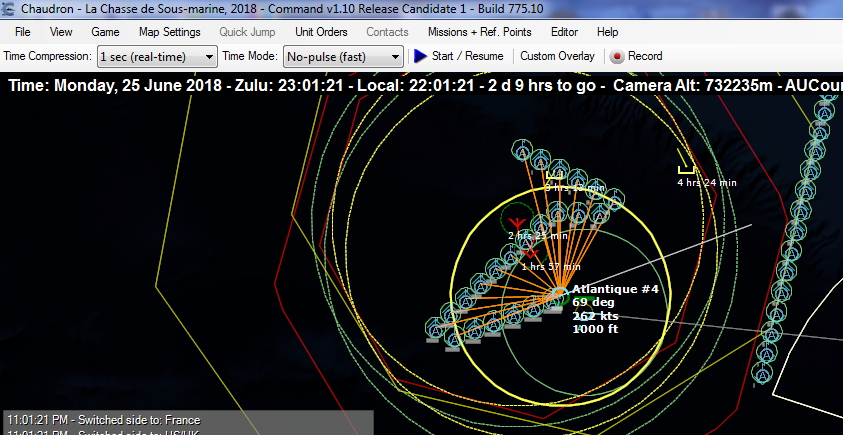
Task: Click the 1000 ft altitude readout
Action: [x=595, y=329]
